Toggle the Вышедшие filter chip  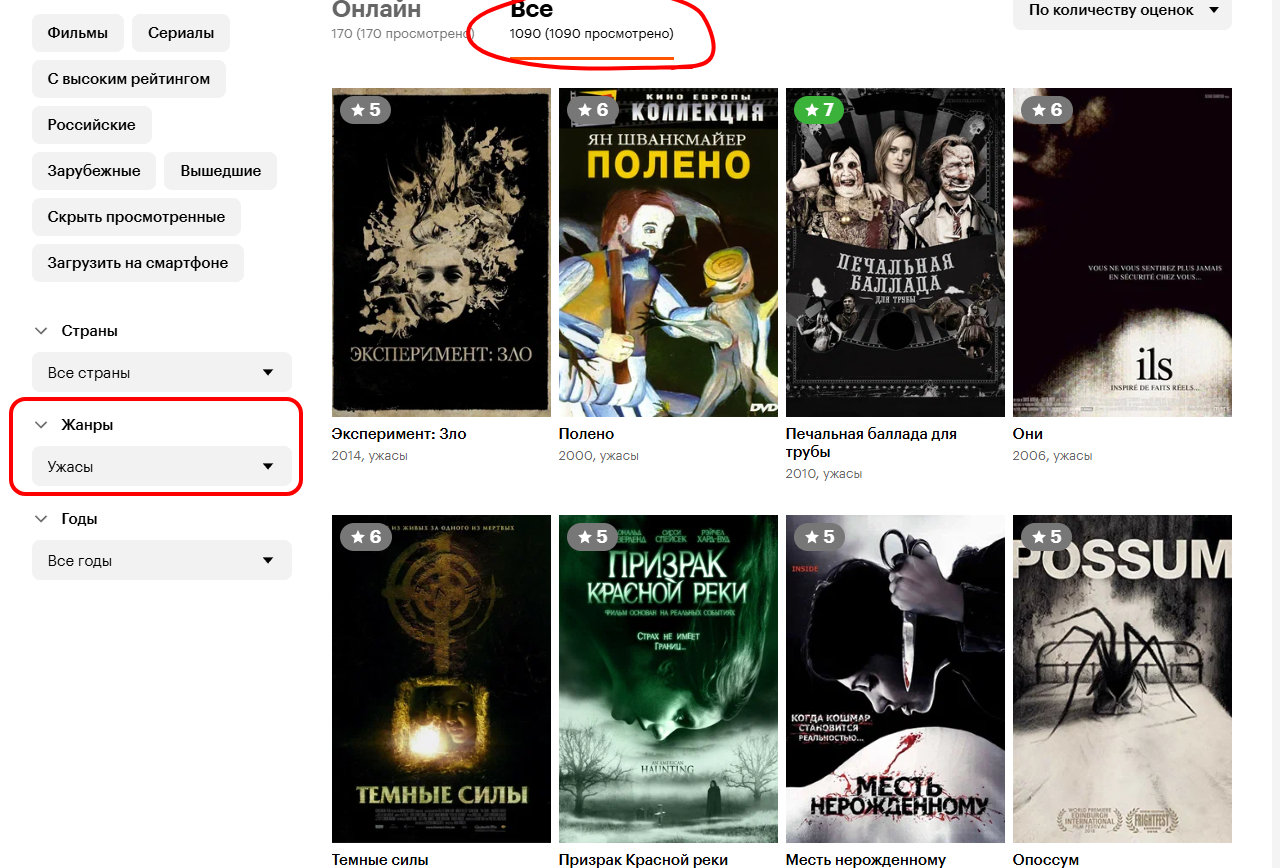(x=221, y=171)
